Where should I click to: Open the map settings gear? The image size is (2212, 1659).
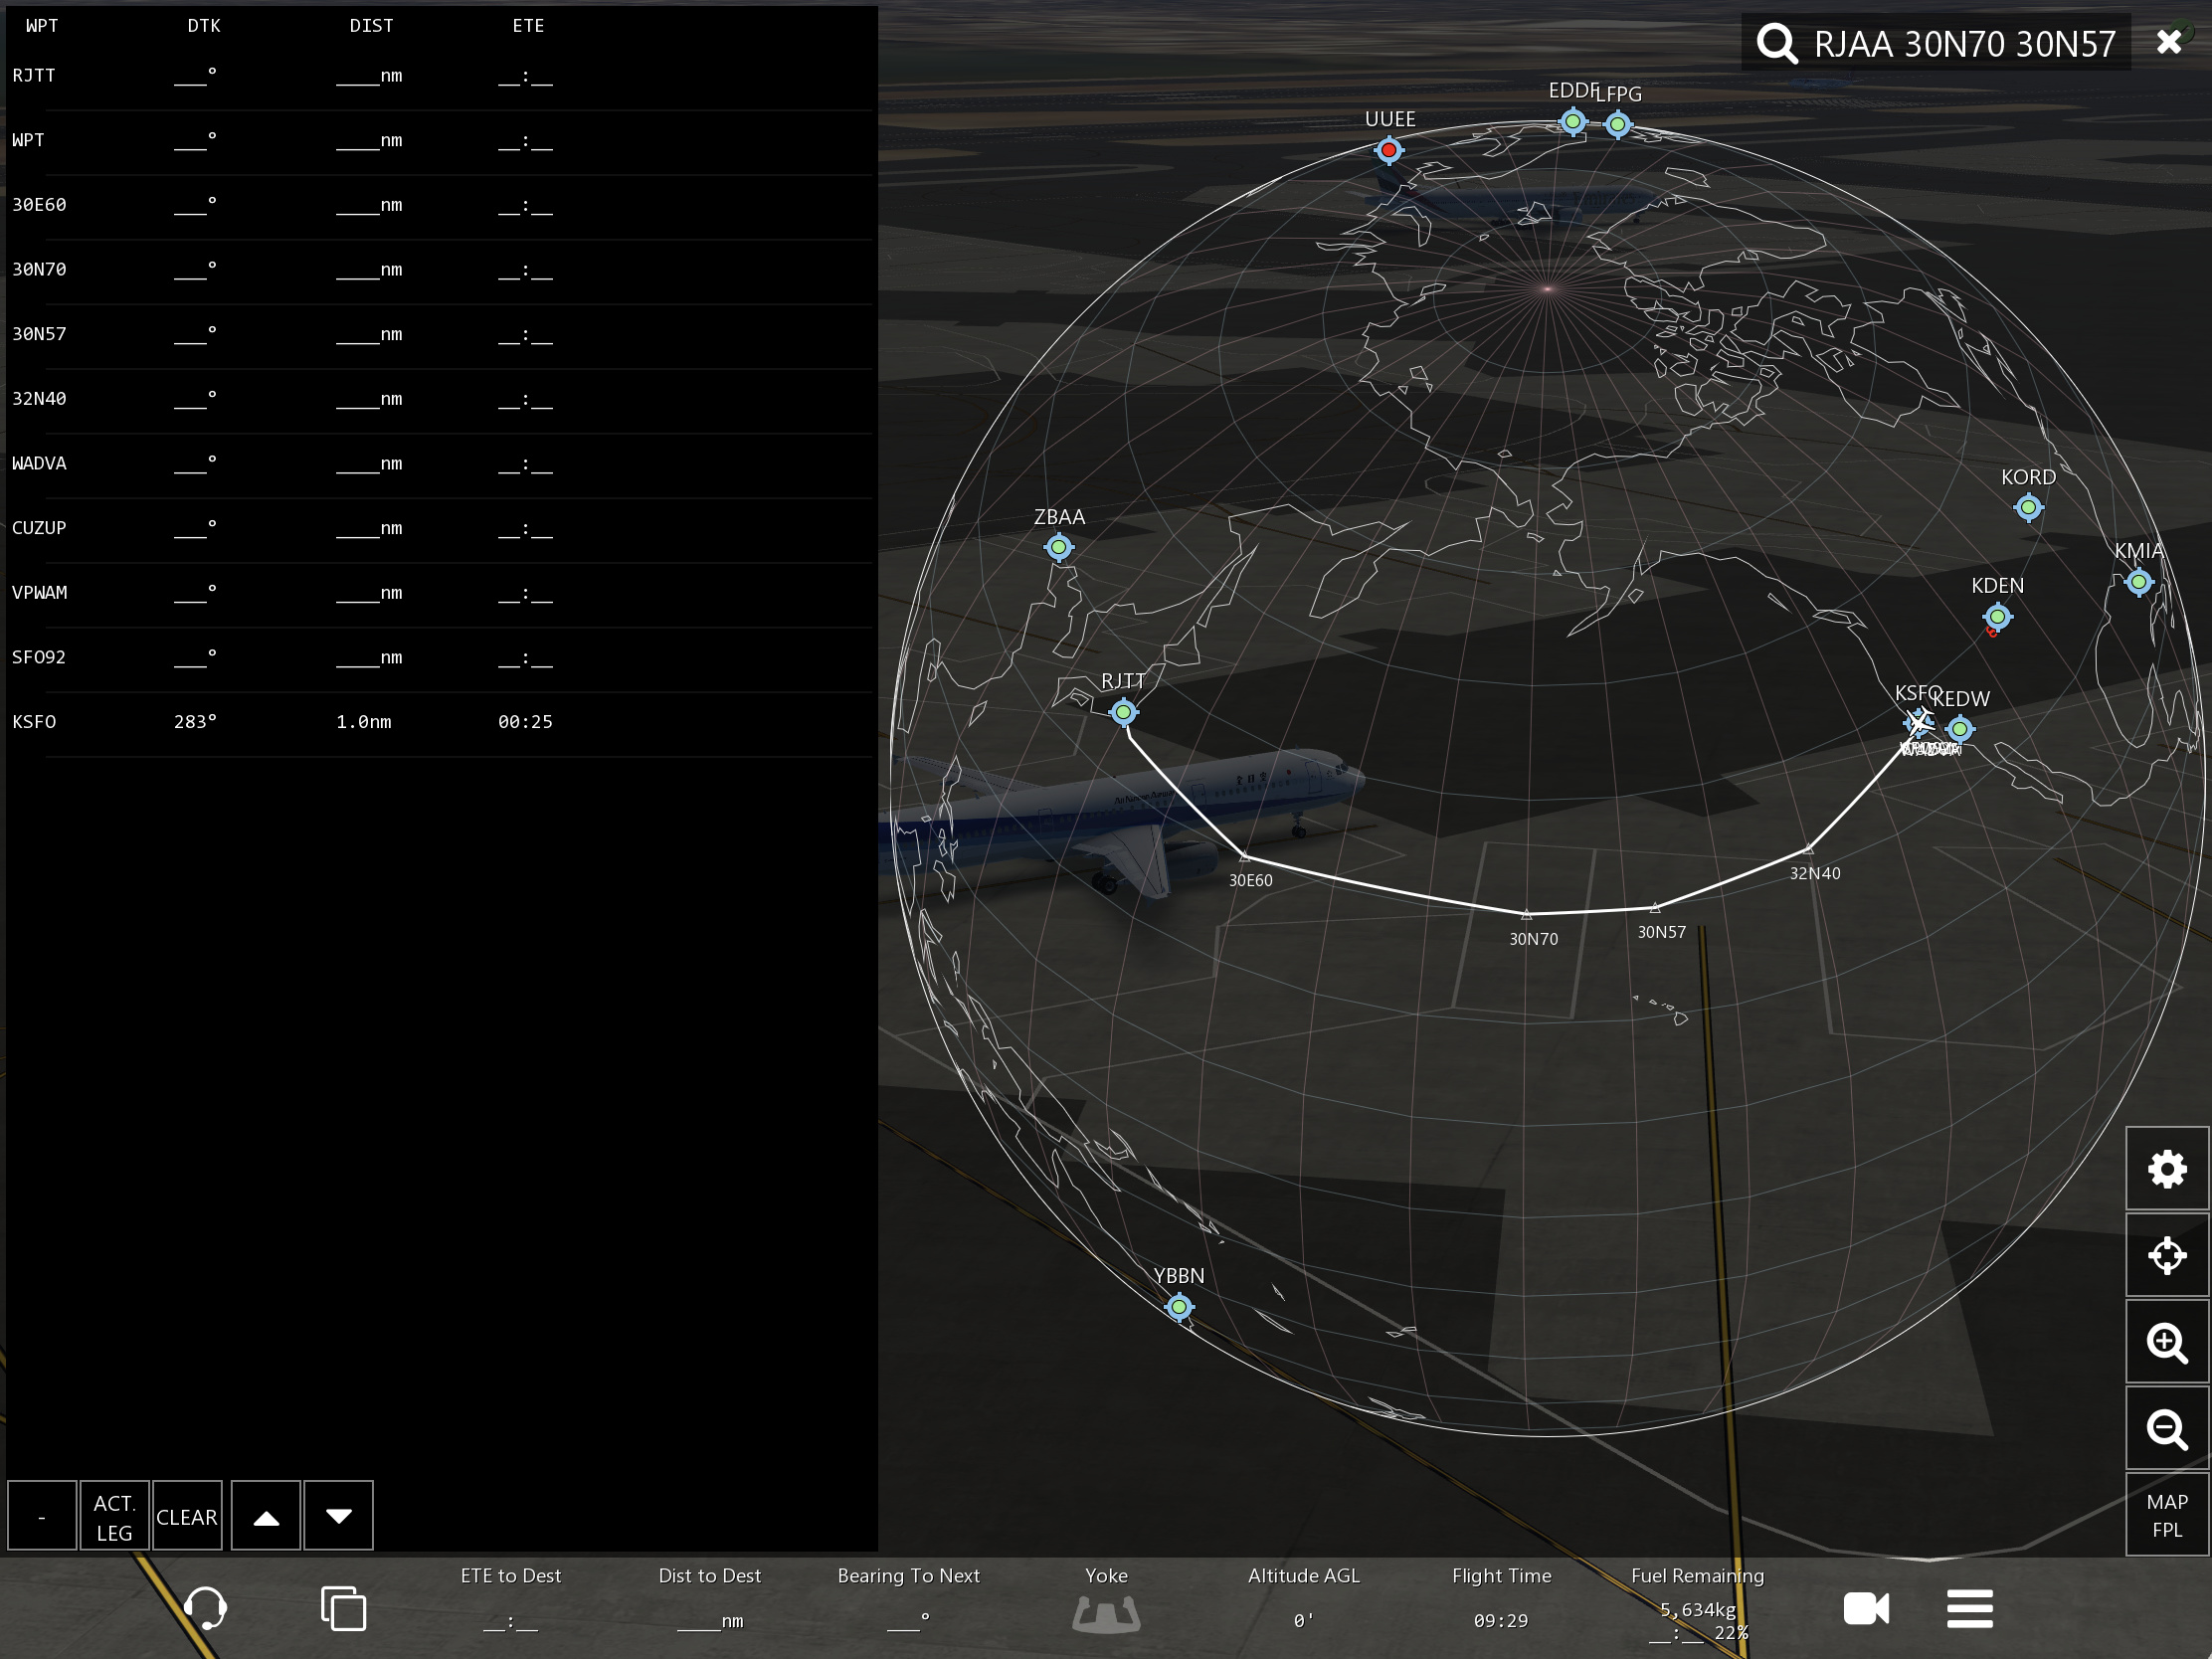coord(2166,1168)
